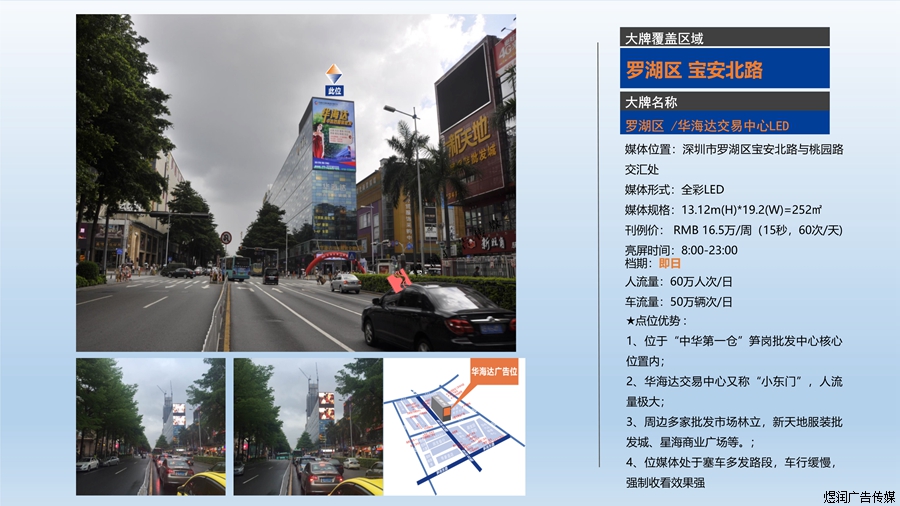Click the red arrow marker above the black car
This screenshot has width=900, height=506.
tap(399, 280)
